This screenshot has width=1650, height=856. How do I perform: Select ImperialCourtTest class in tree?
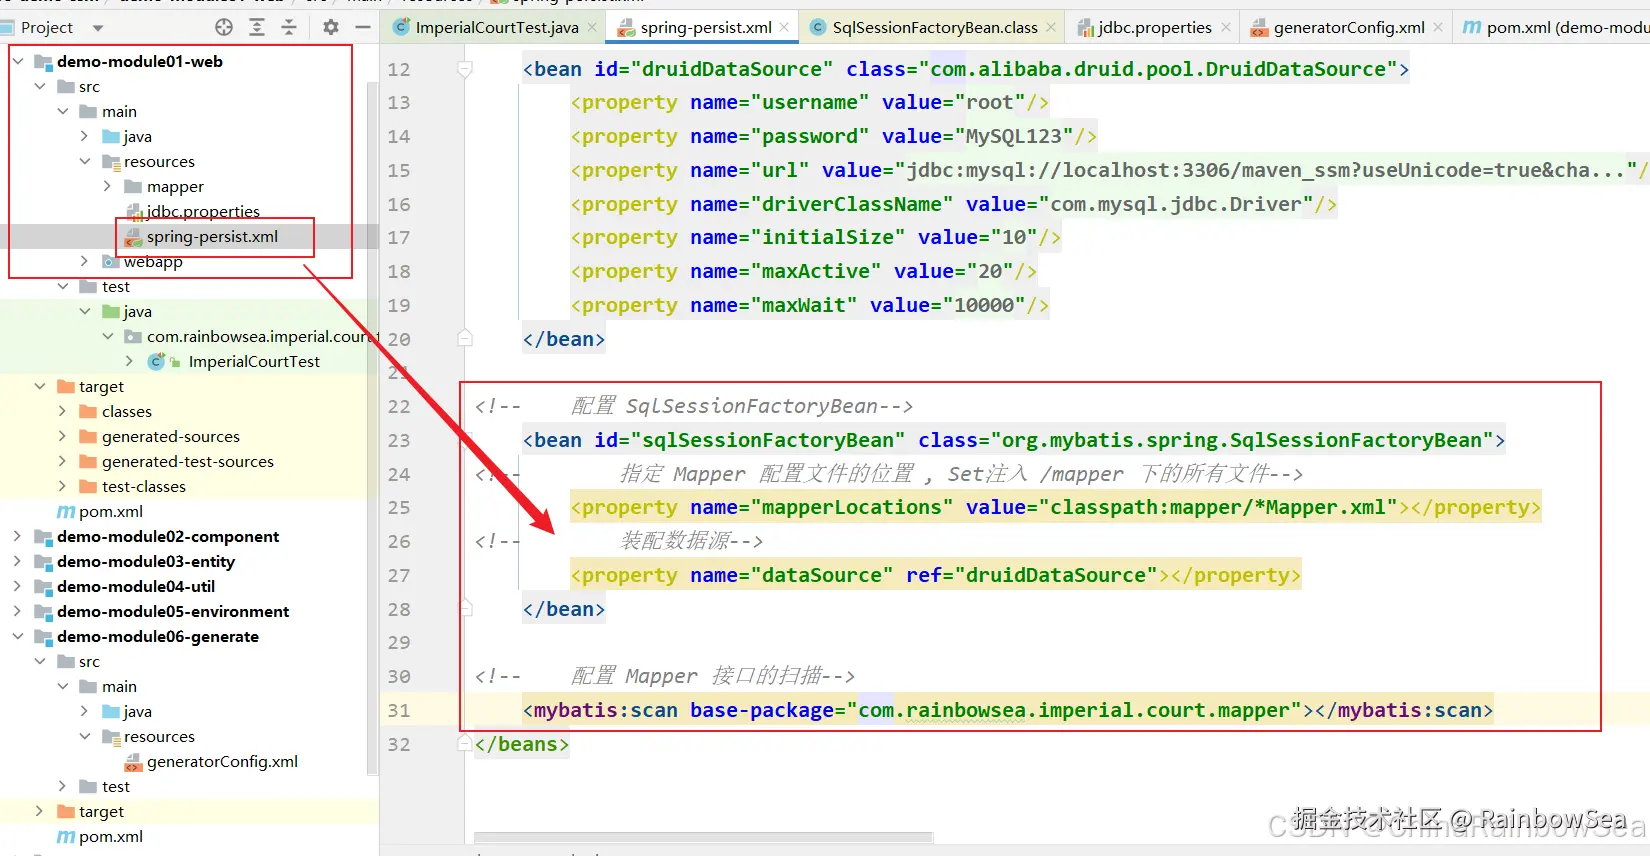coord(254,361)
